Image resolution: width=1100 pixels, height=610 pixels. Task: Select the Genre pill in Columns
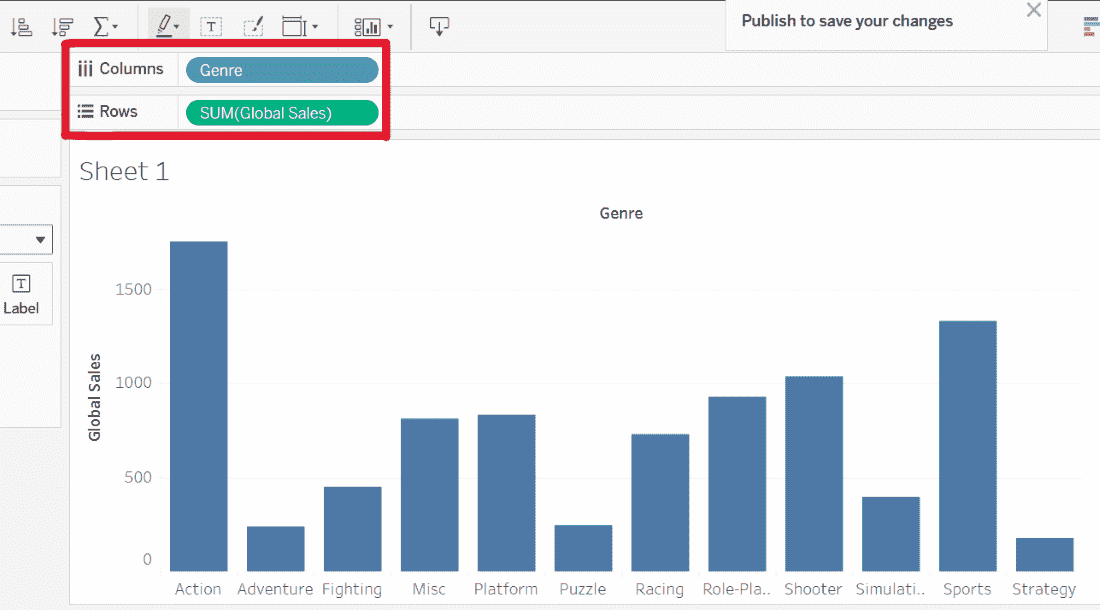tap(282, 70)
